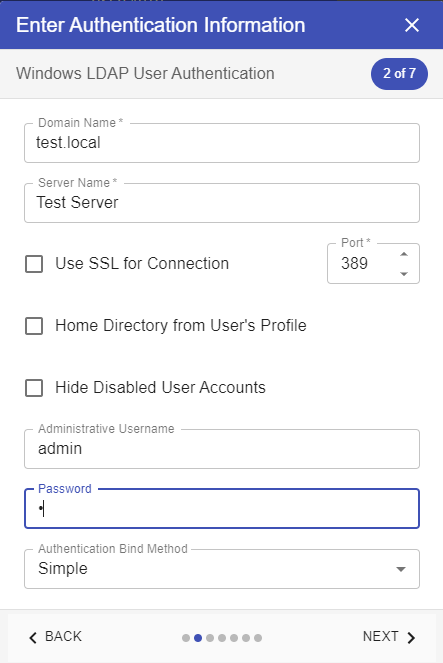Click the Domain Name input field
443x663 pixels.
pos(222,143)
